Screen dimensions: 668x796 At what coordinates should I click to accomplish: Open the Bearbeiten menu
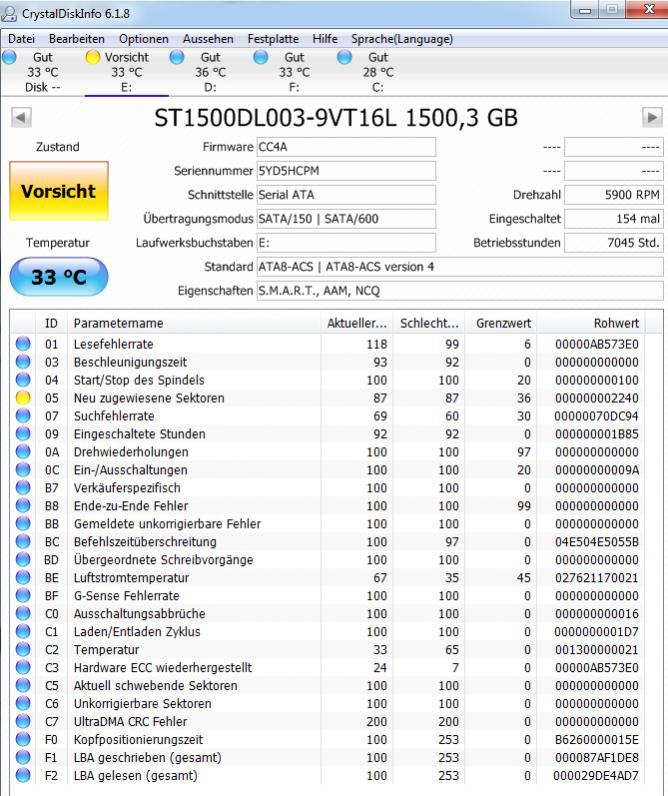point(77,39)
